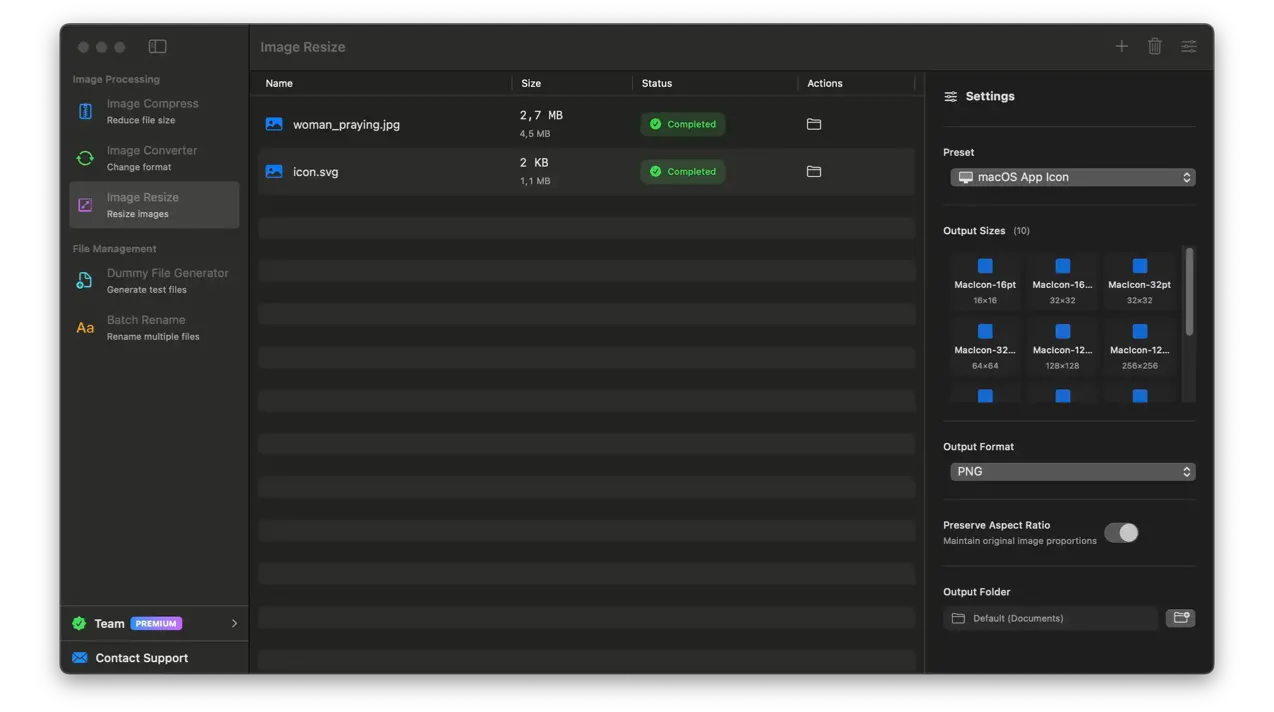Click the add files plus icon
Image resolution: width=1274 pixels, height=712 pixels.
1121,46
